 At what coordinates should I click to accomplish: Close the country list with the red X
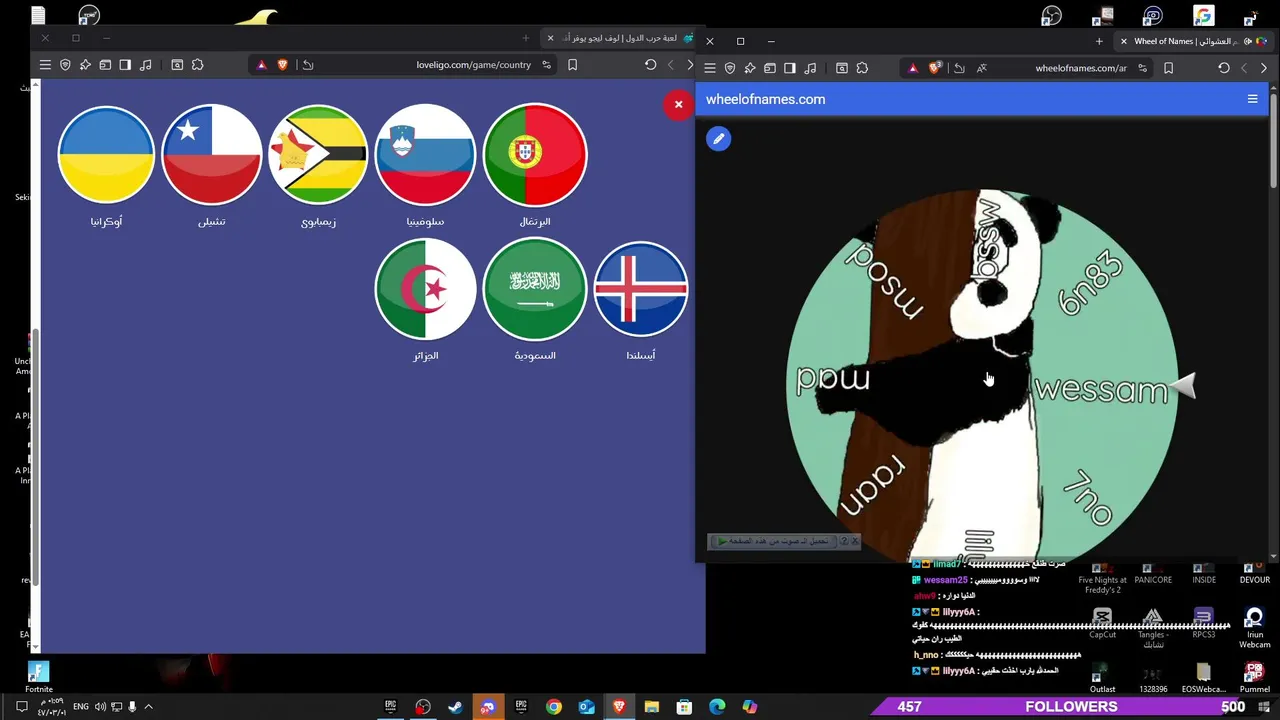click(678, 104)
